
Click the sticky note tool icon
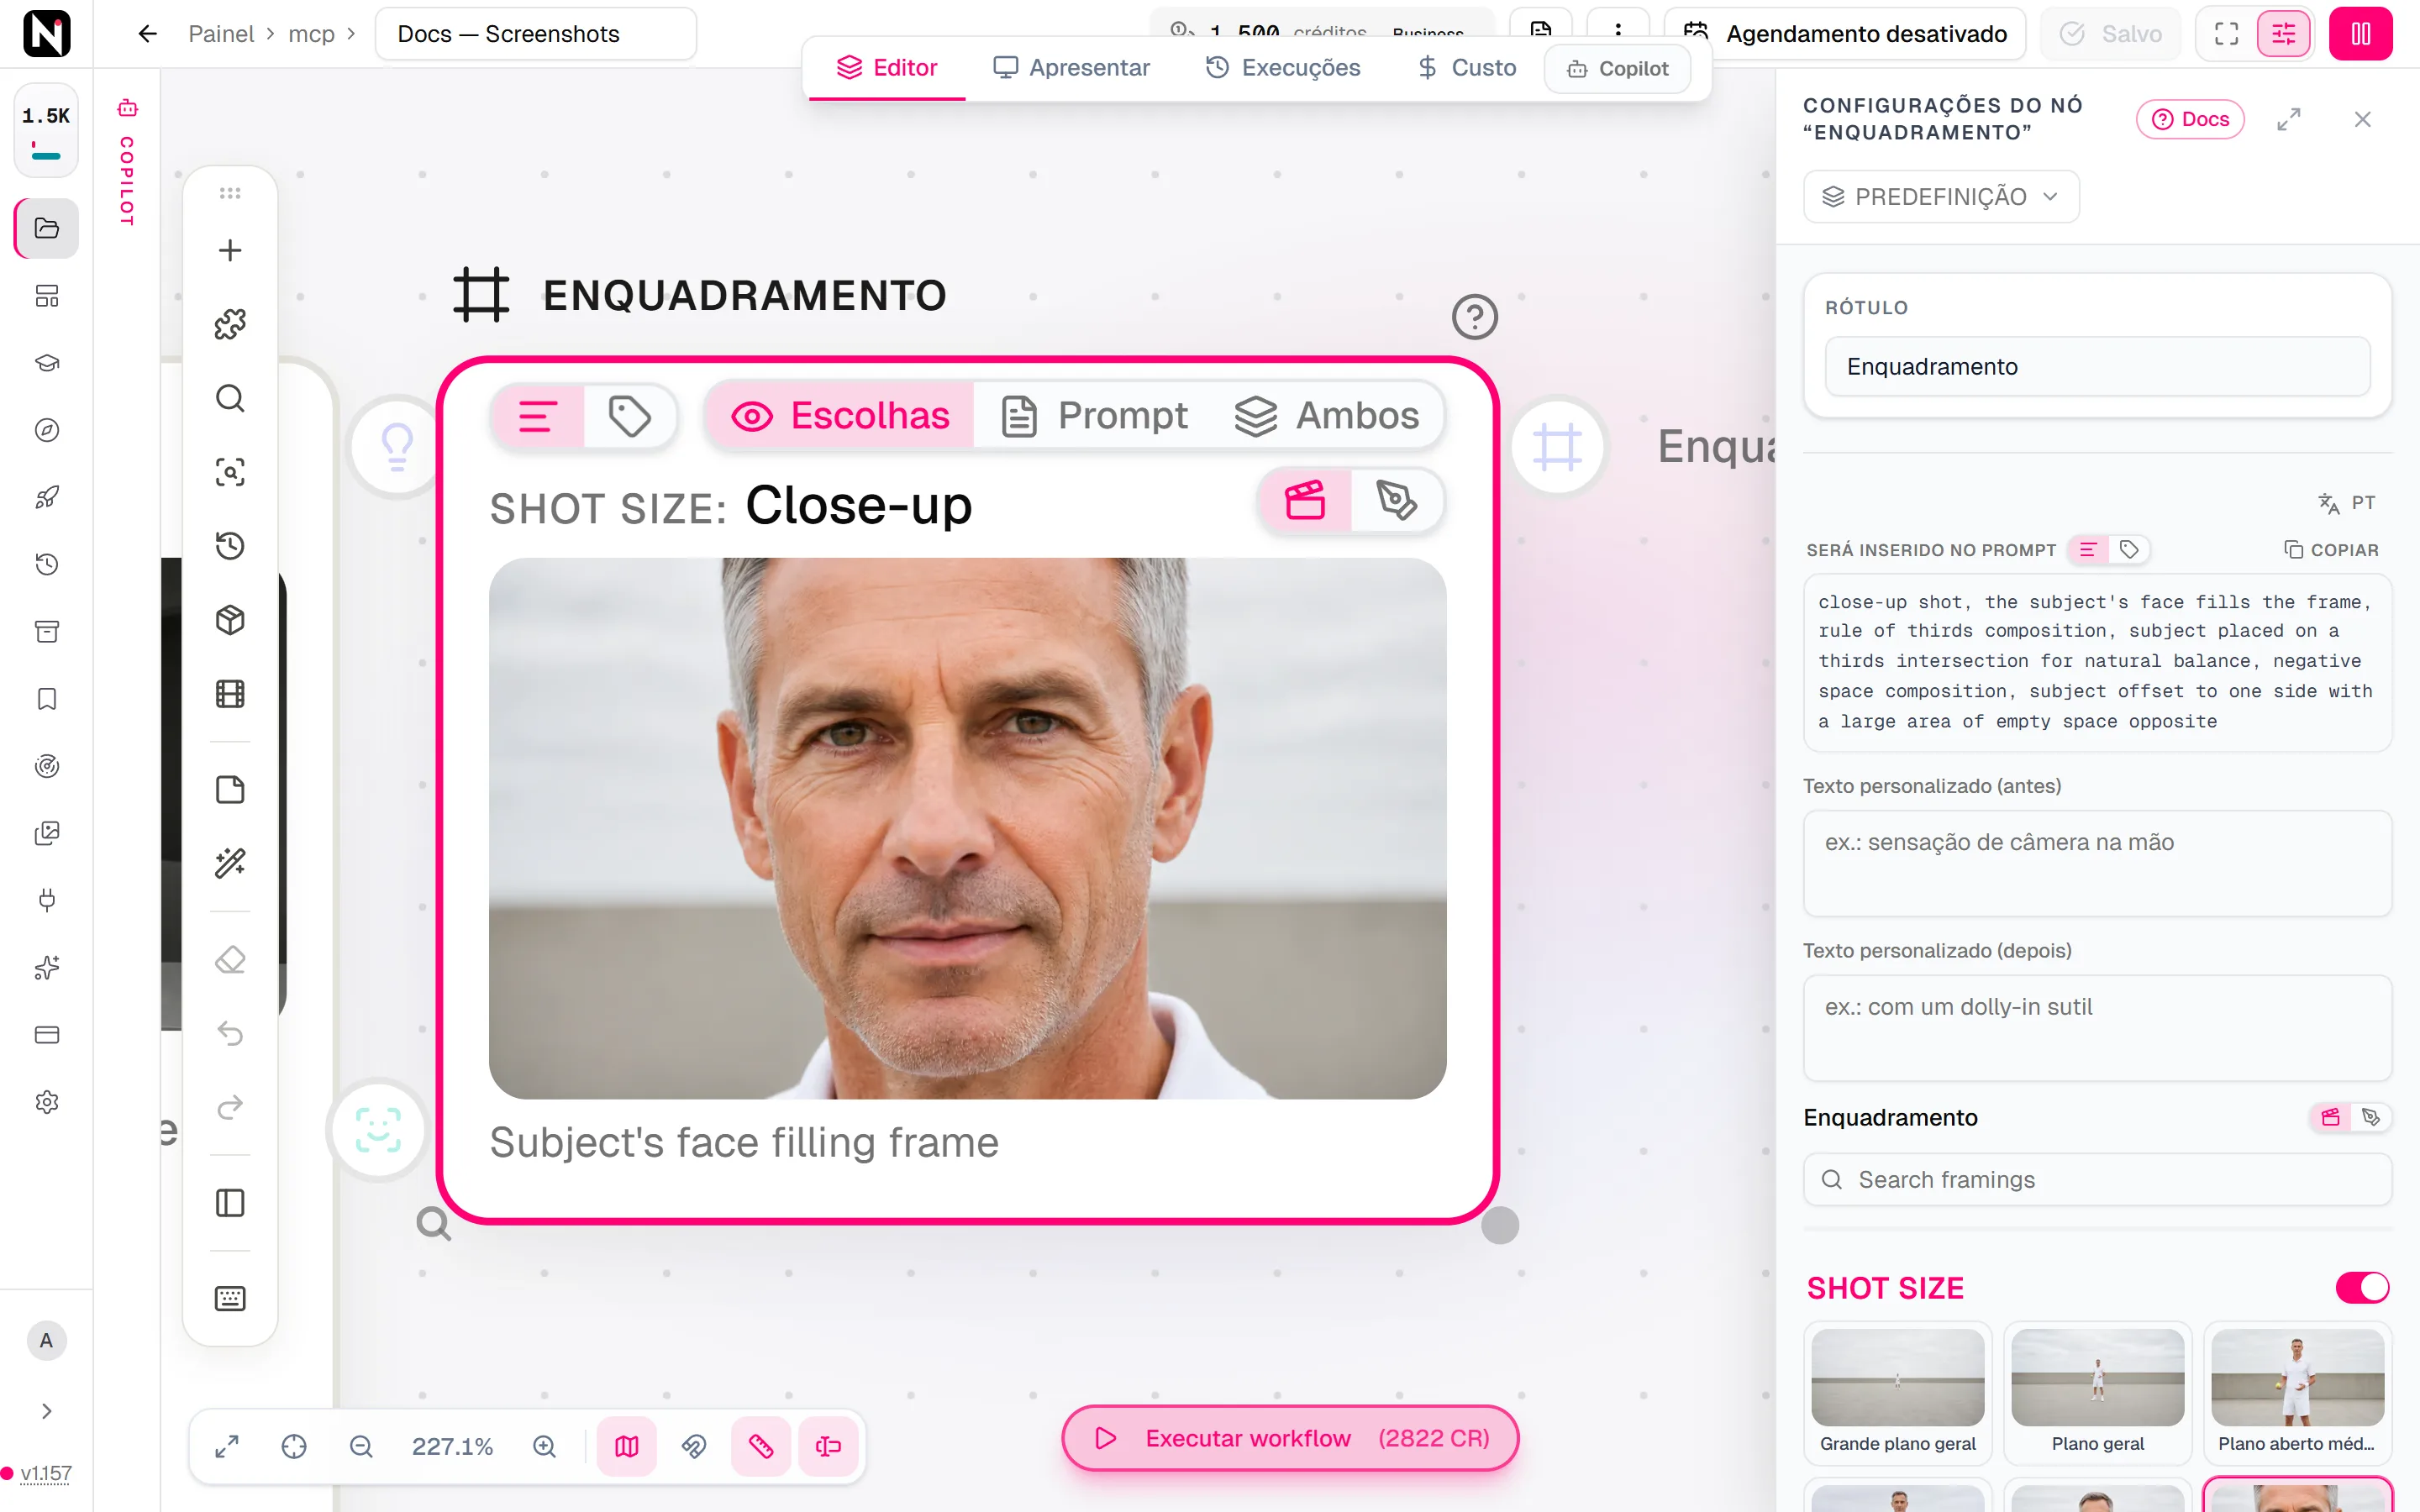coord(230,789)
